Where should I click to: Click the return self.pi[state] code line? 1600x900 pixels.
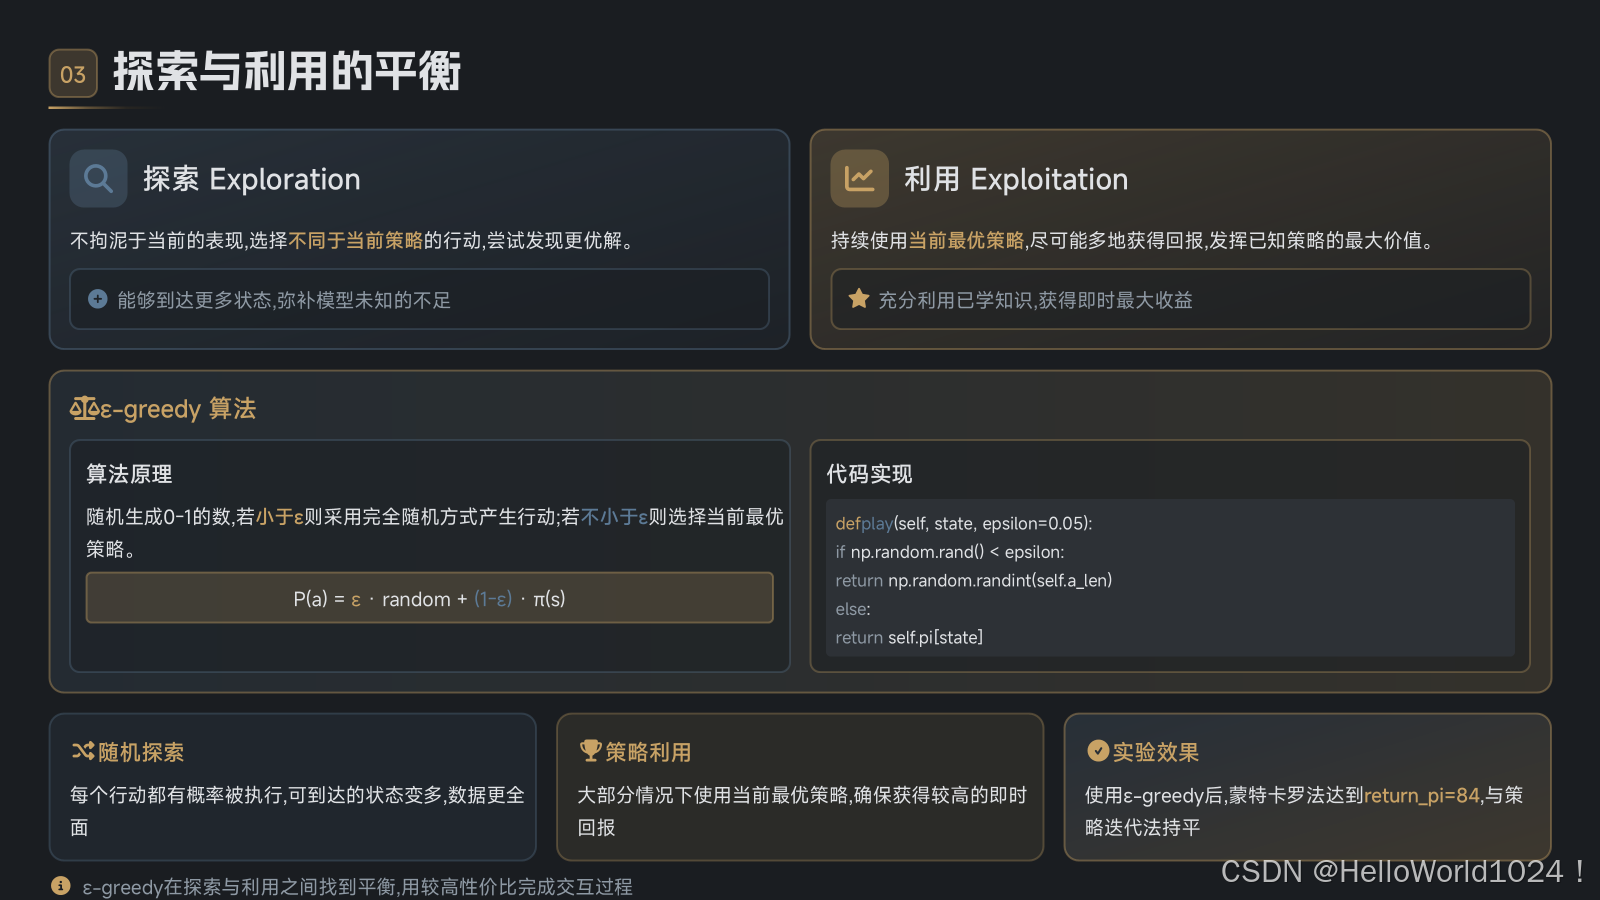click(909, 637)
